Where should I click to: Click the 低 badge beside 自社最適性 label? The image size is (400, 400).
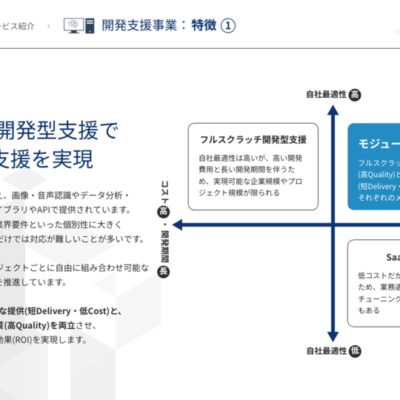pyautogui.click(x=355, y=351)
